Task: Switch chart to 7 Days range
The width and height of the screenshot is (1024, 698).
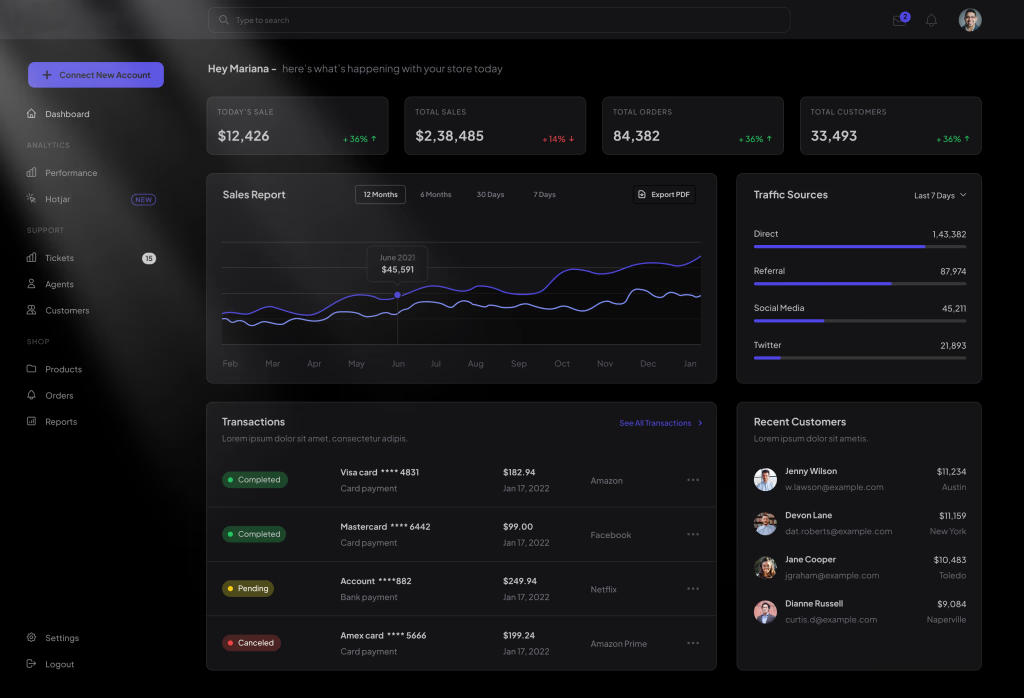Action: point(544,194)
